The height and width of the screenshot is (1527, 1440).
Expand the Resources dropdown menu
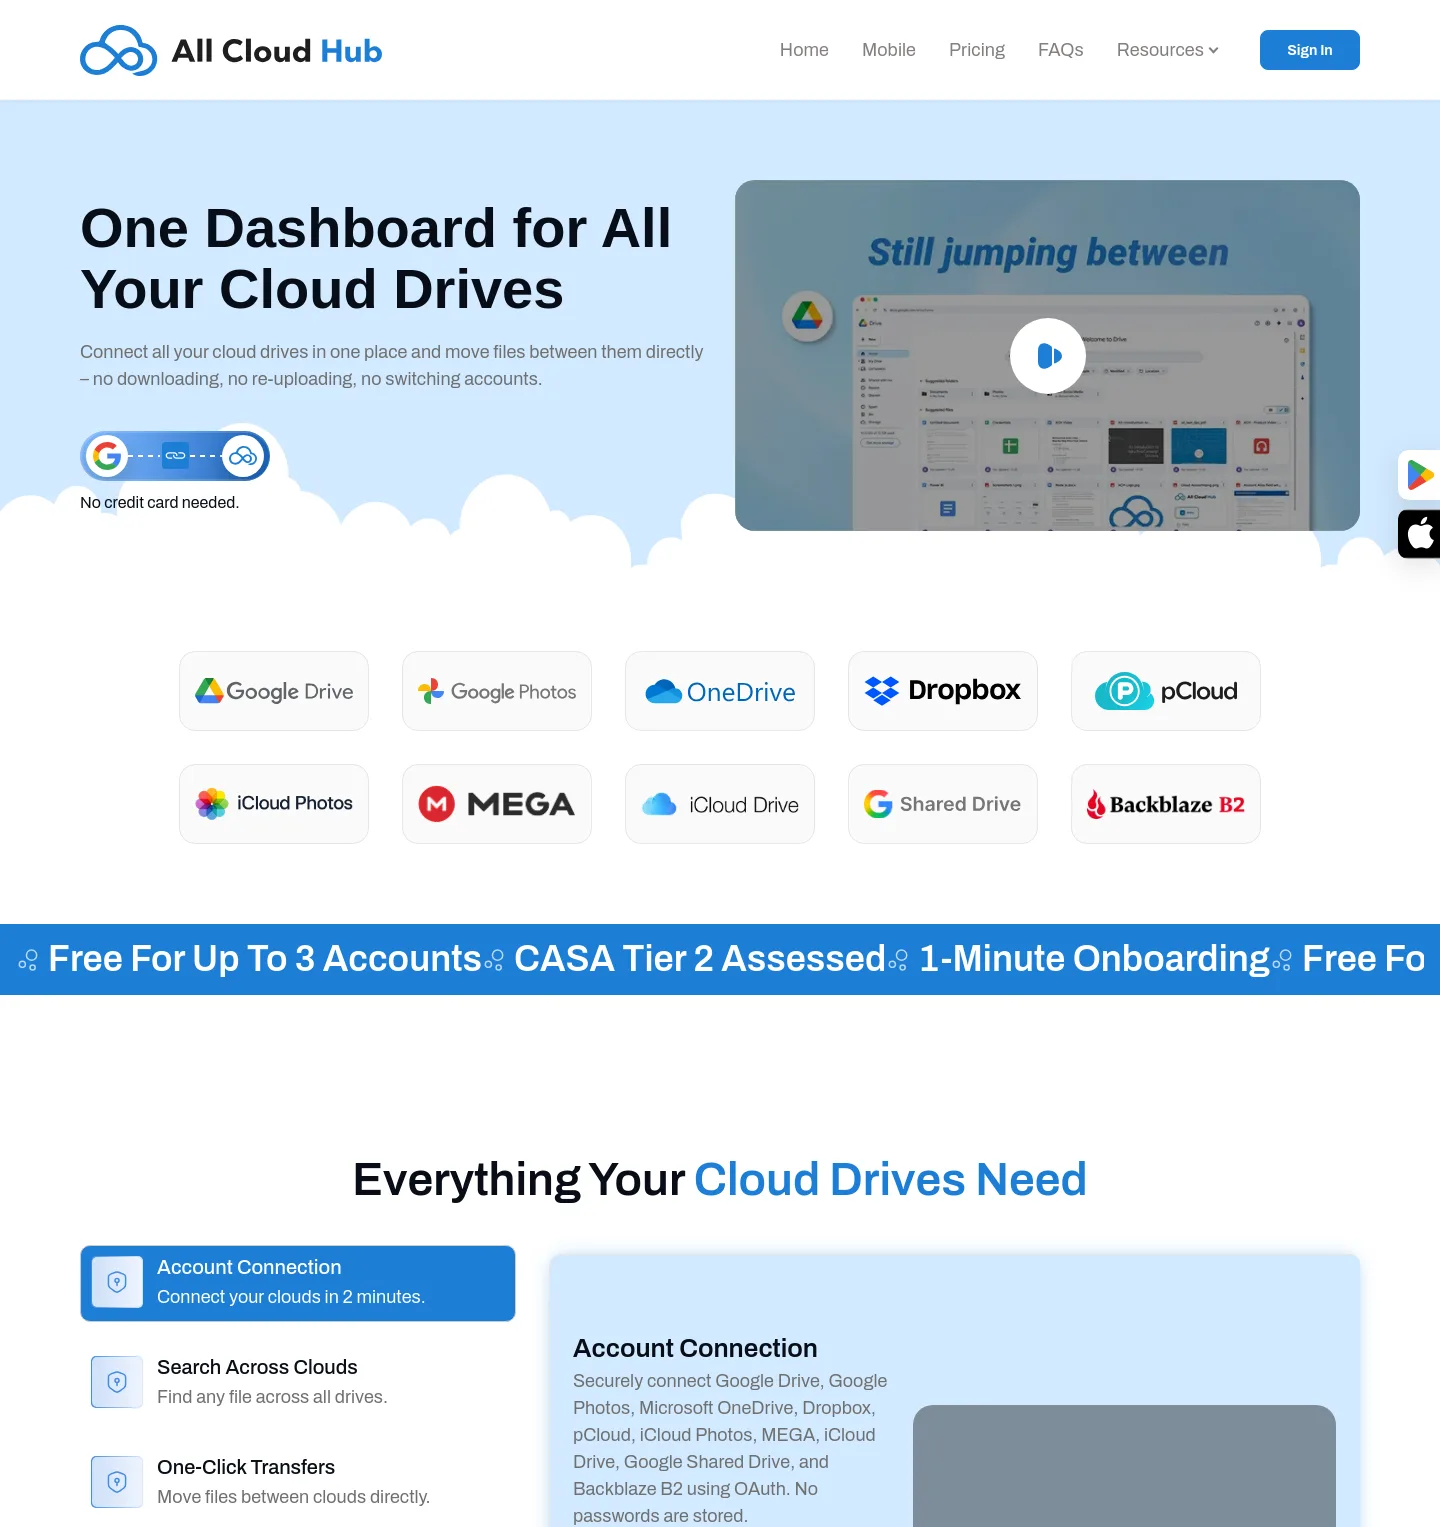pyautogui.click(x=1168, y=50)
